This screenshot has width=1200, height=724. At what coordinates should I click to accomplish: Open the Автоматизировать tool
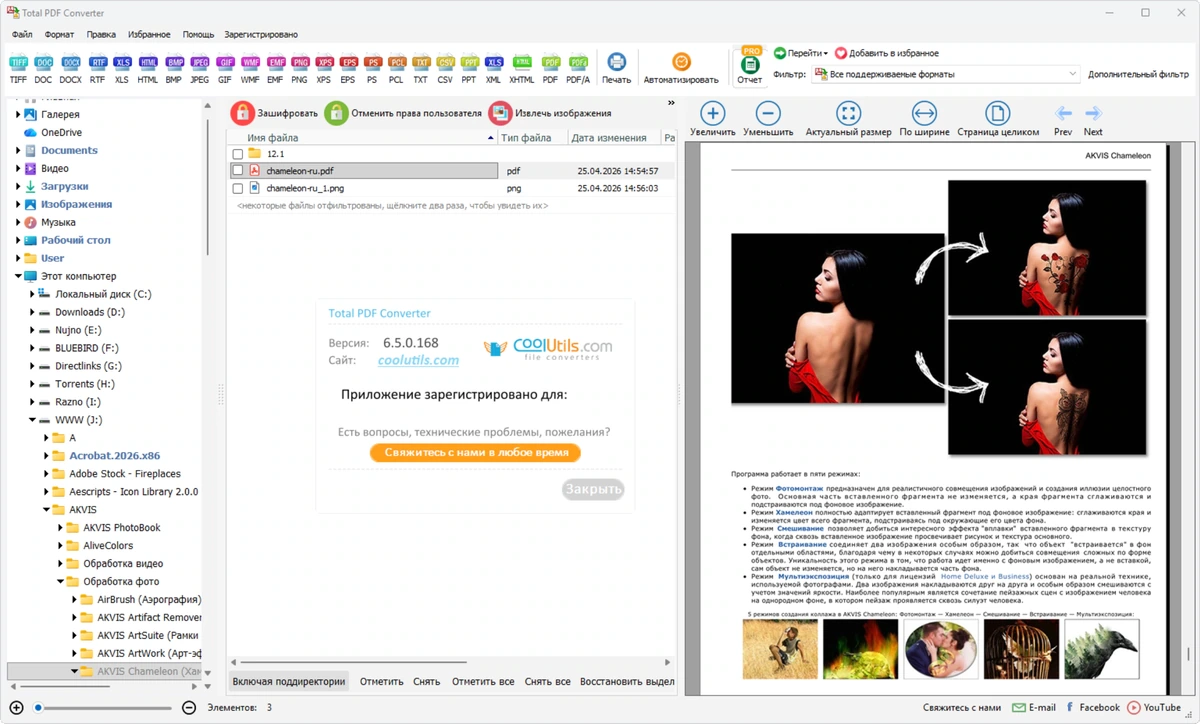[x=681, y=68]
